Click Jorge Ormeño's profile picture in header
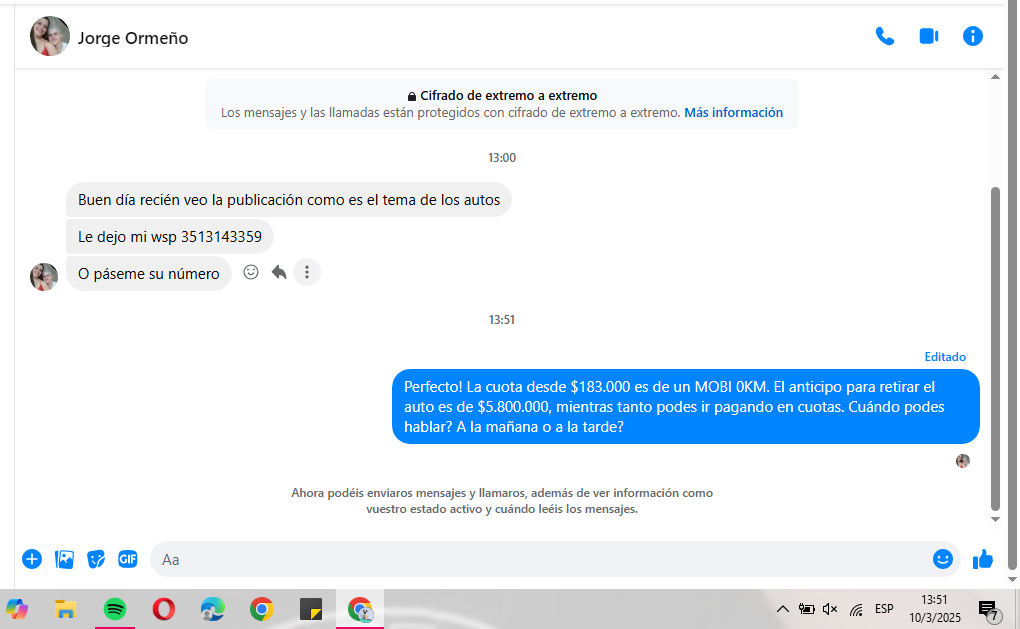Screen dimensions: 1020x629 pos(50,37)
